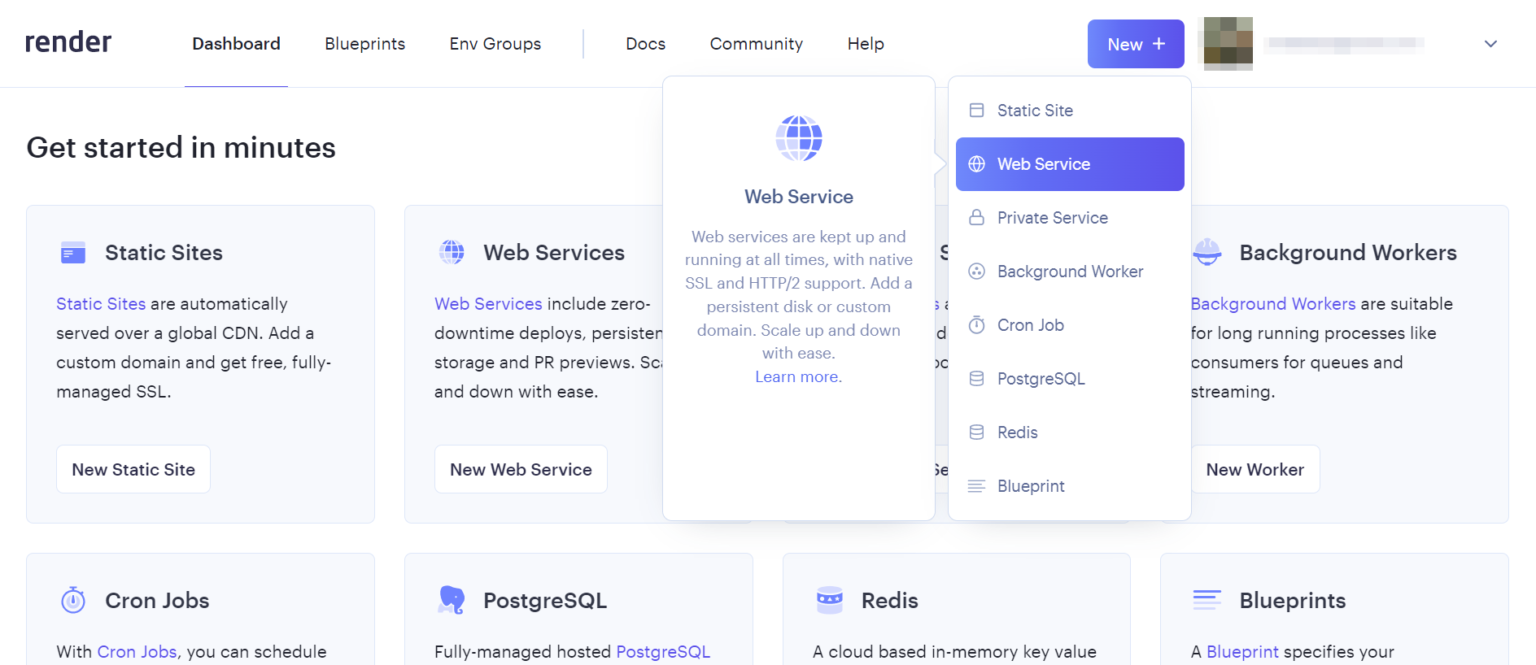Click the Private Service lock icon
Image resolution: width=1536 pixels, height=665 pixels.
[x=977, y=217]
